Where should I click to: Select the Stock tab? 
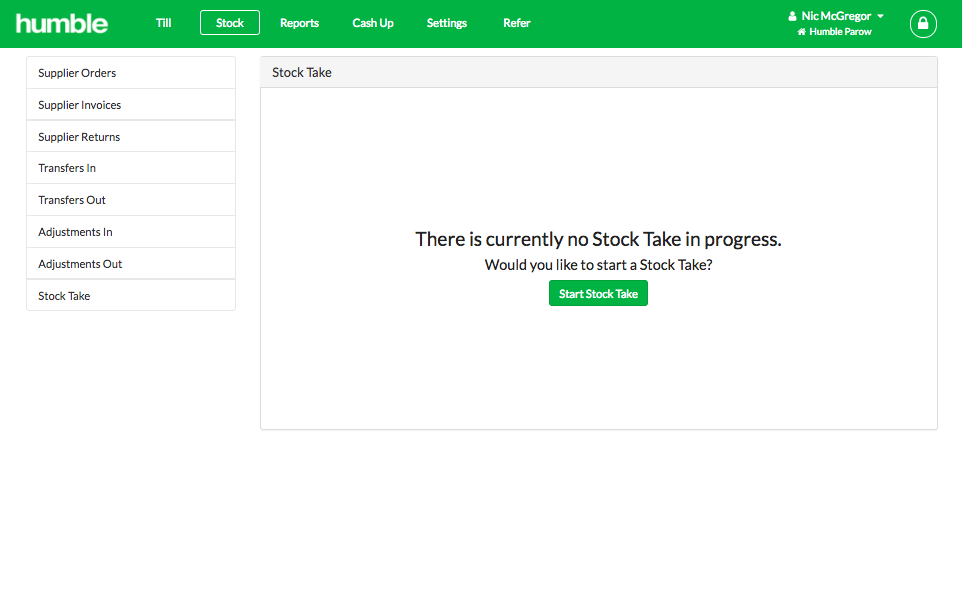[229, 23]
